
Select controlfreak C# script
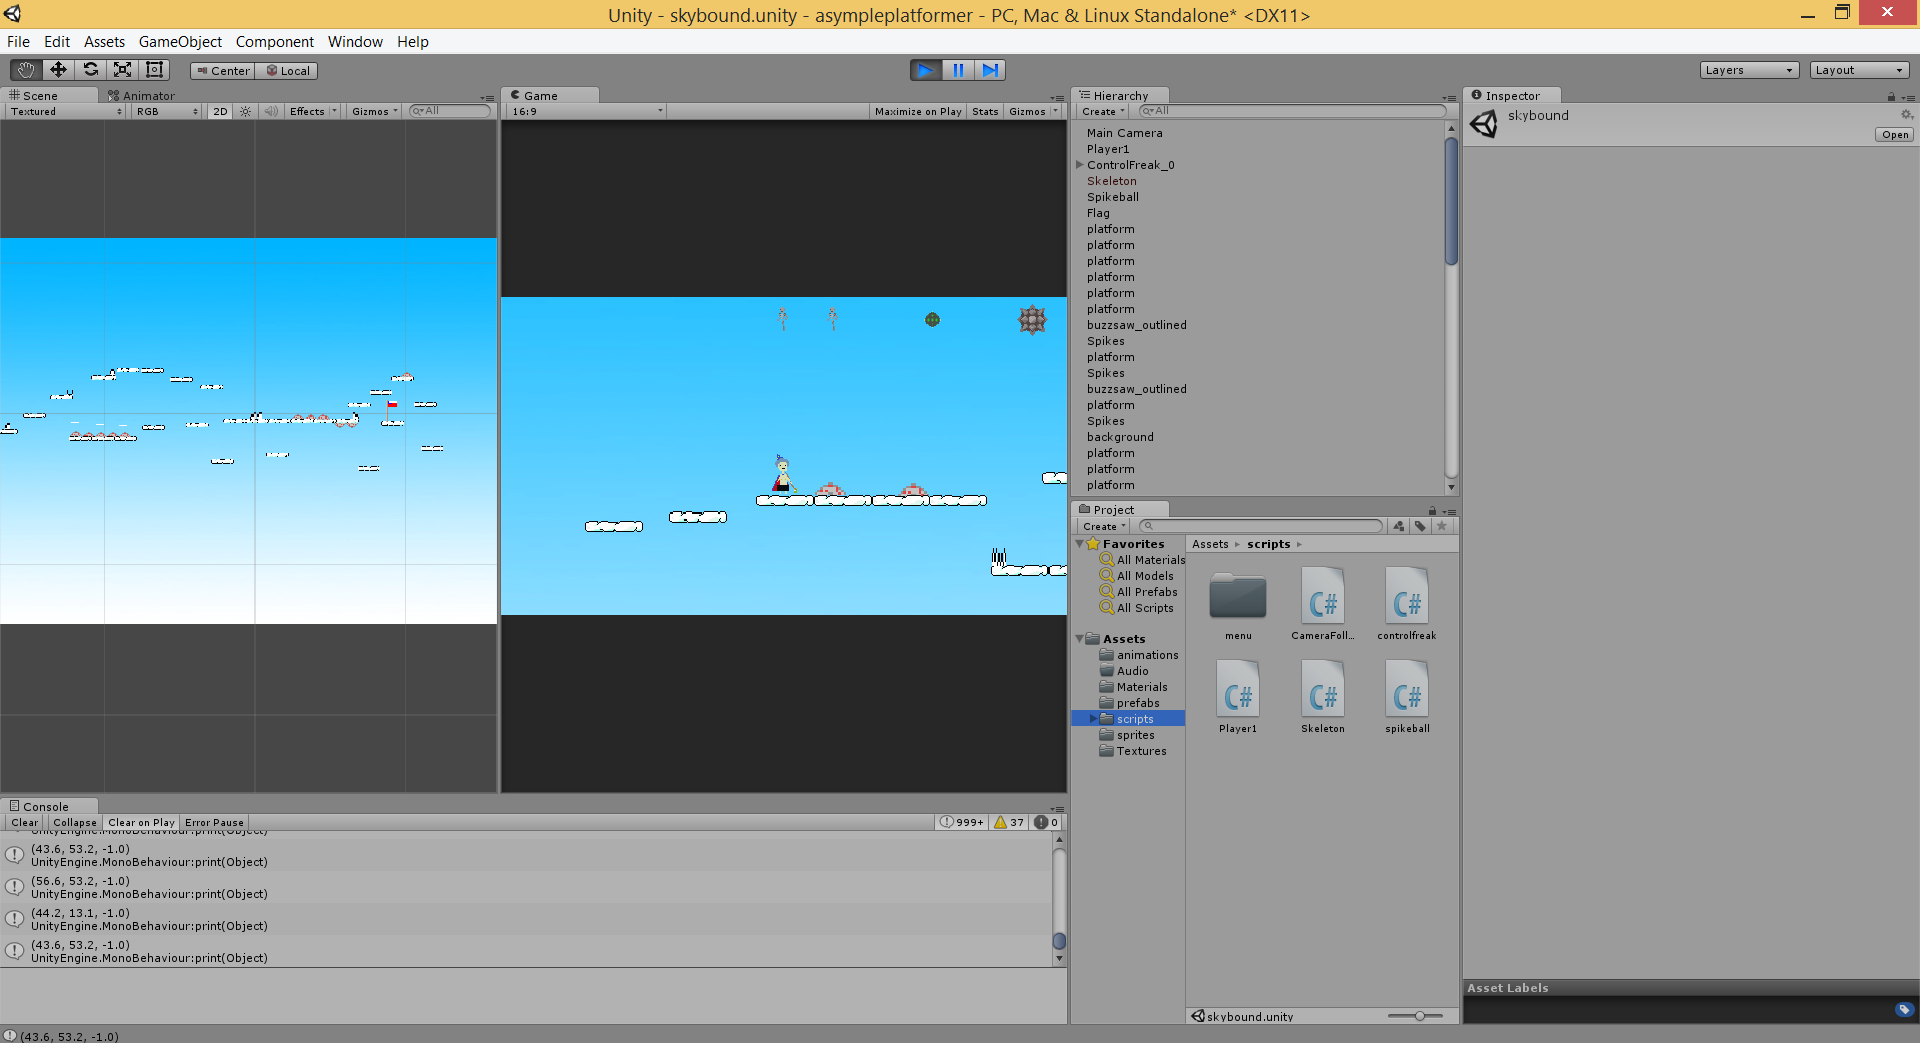click(x=1406, y=604)
